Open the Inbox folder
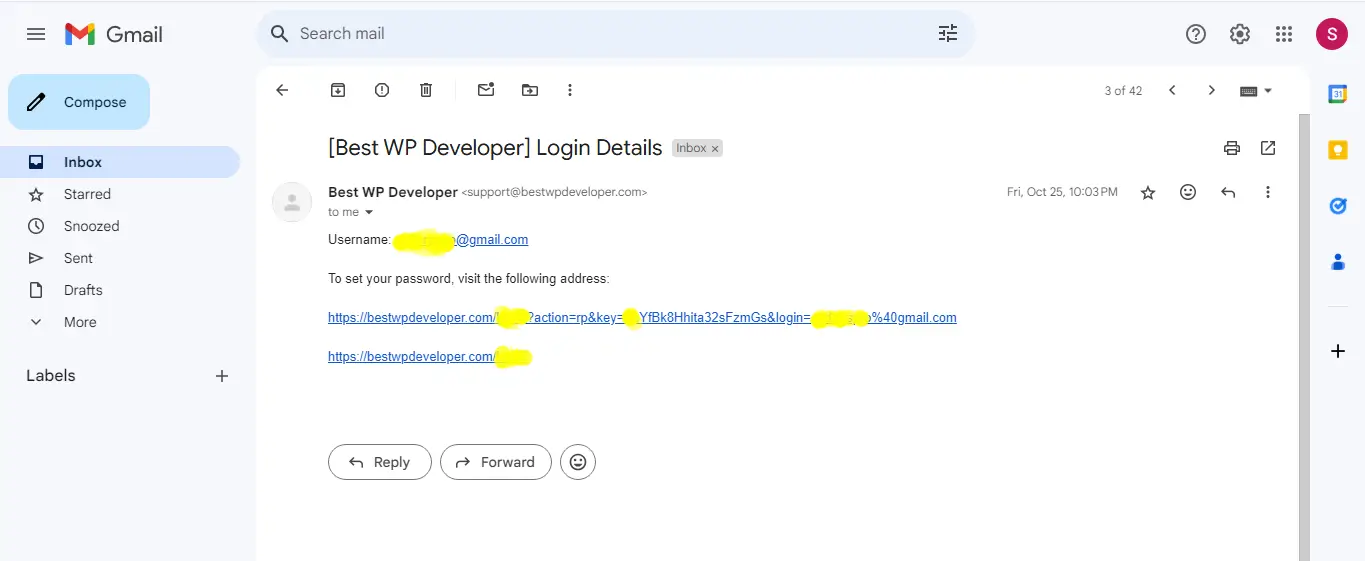Screen dimensions: 1365x561 coord(120,162)
